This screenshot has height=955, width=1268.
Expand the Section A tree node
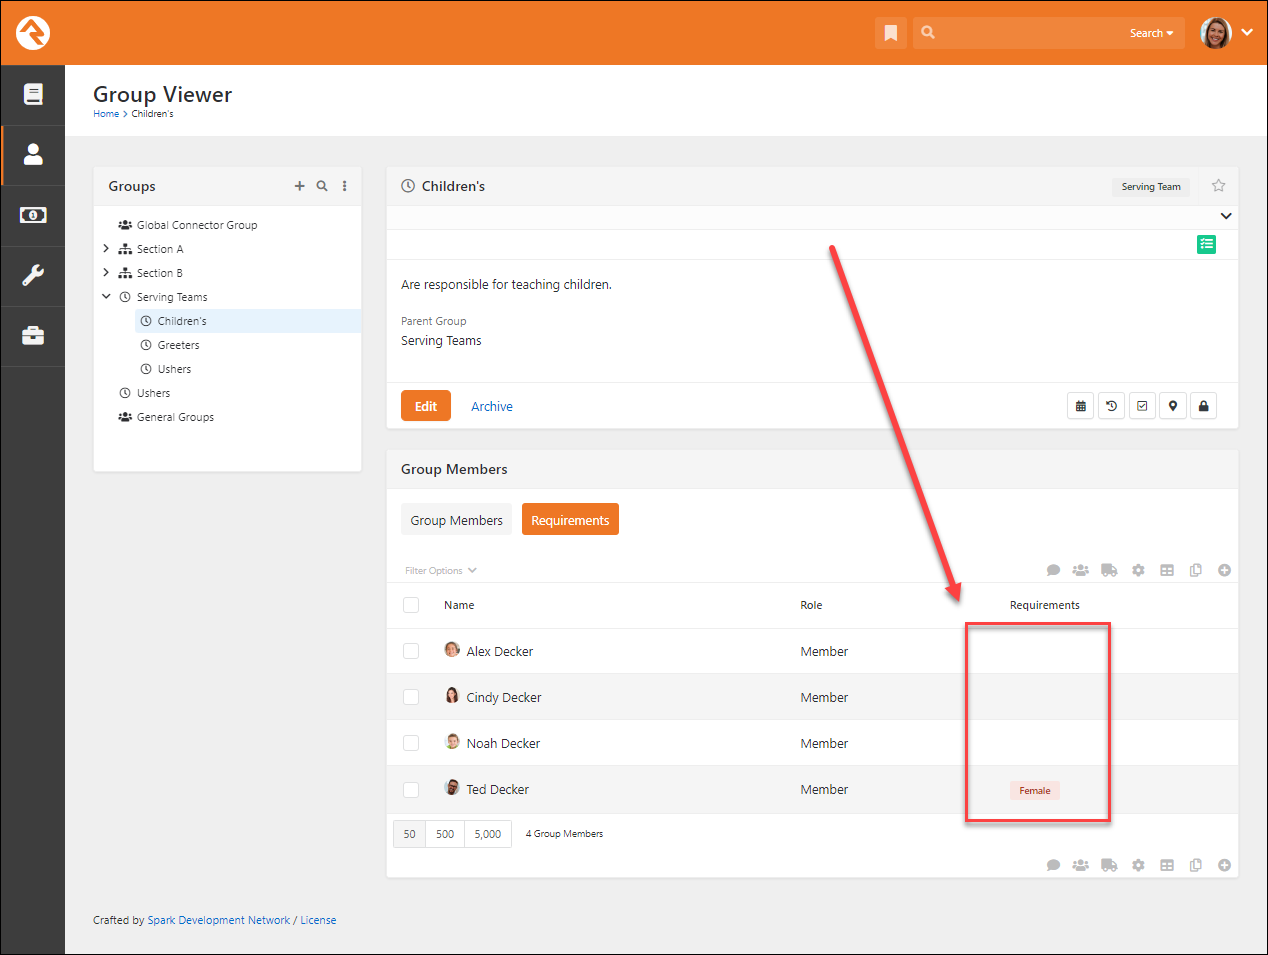pos(106,248)
